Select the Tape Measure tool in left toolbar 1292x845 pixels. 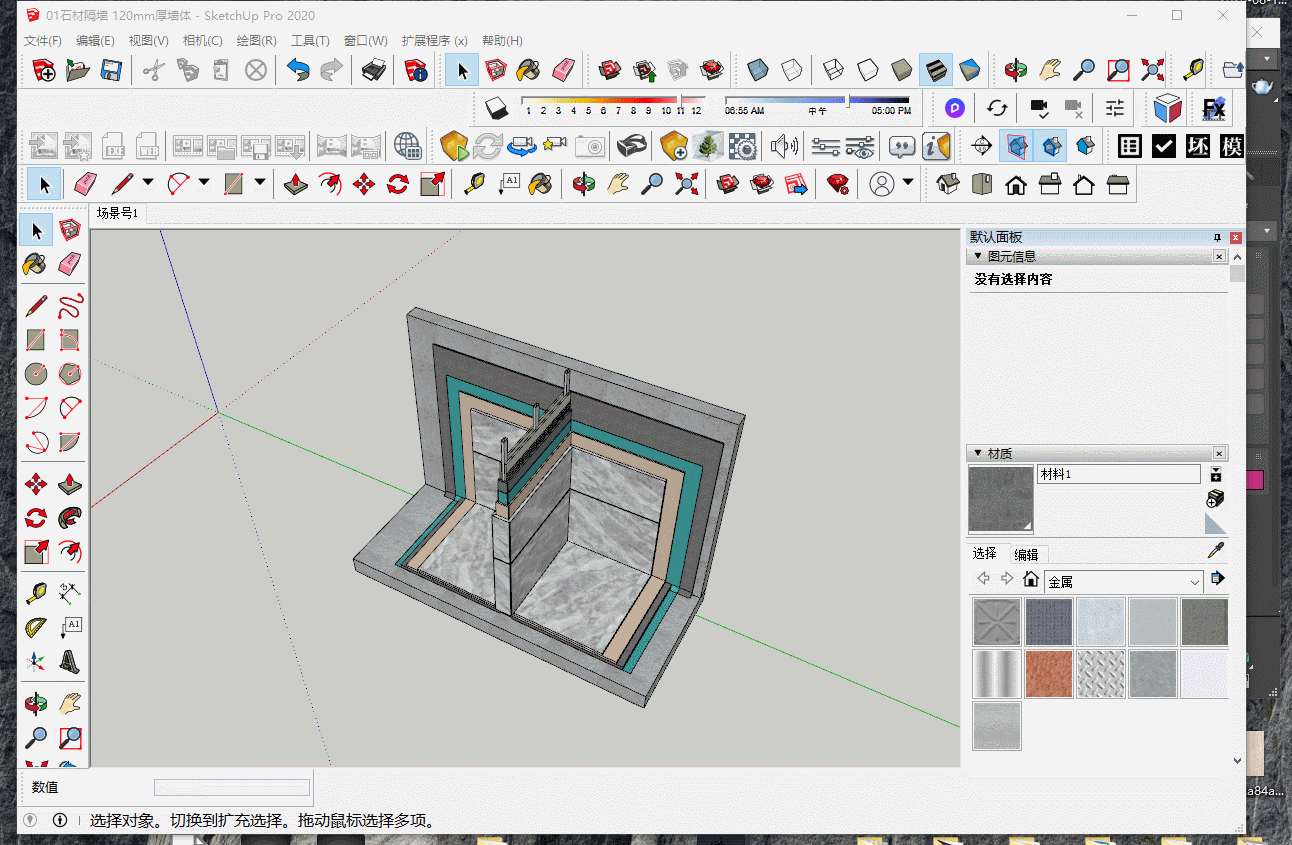click(36, 593)
